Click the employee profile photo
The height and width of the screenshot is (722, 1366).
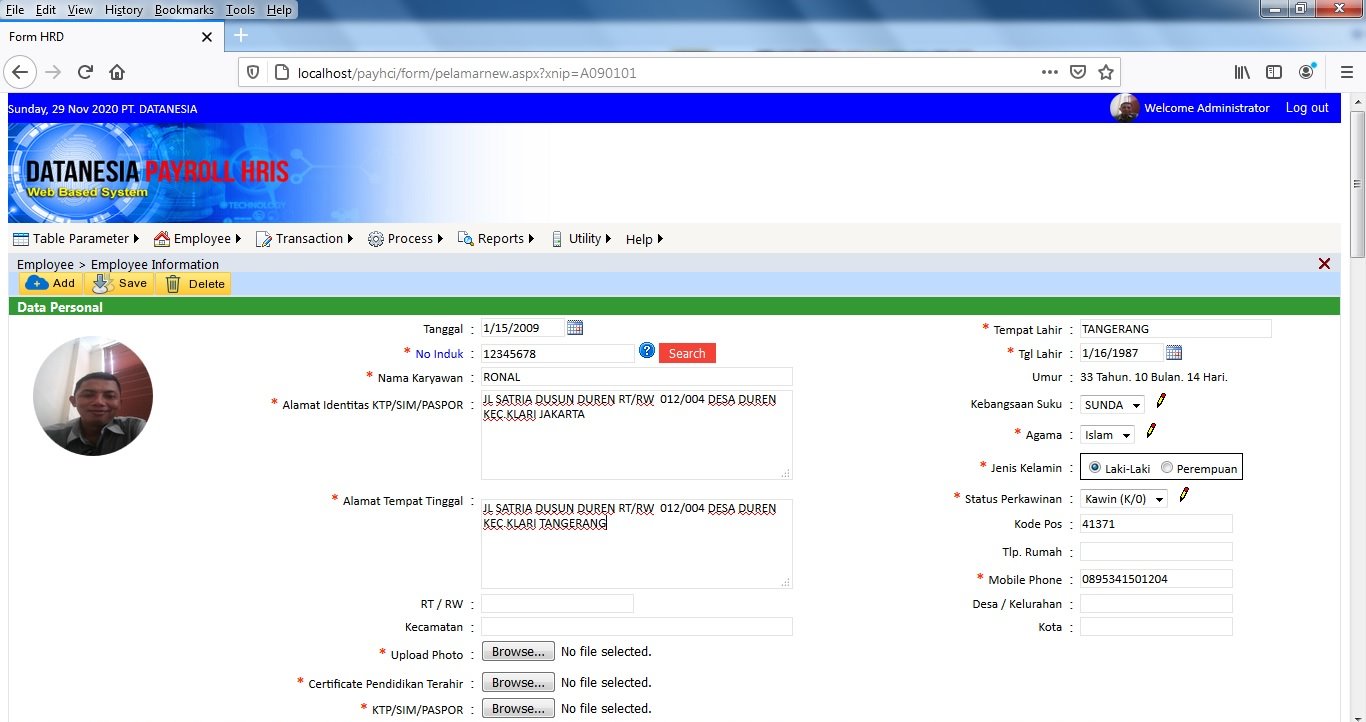(x=93, y=396)
